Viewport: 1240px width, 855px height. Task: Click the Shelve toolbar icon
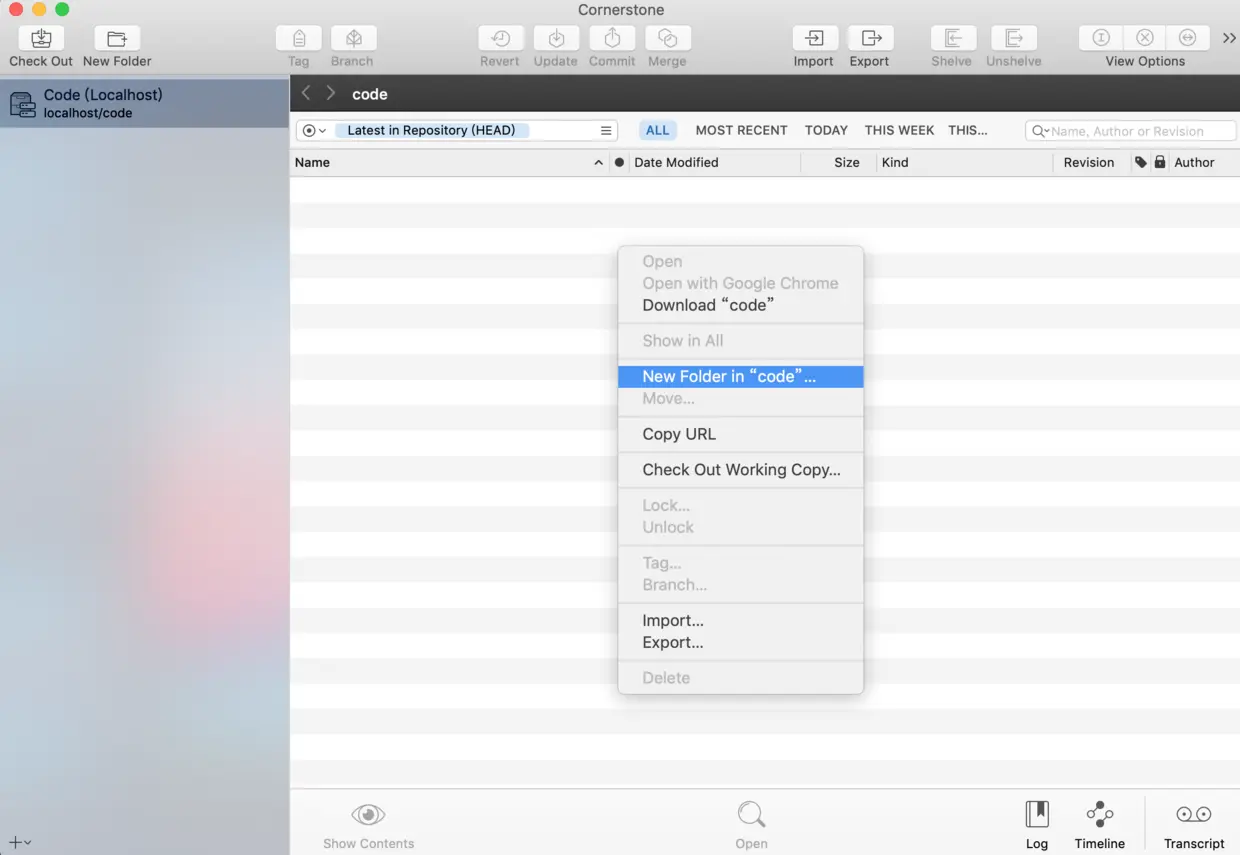pyautogui.click(x=952, y=39)
